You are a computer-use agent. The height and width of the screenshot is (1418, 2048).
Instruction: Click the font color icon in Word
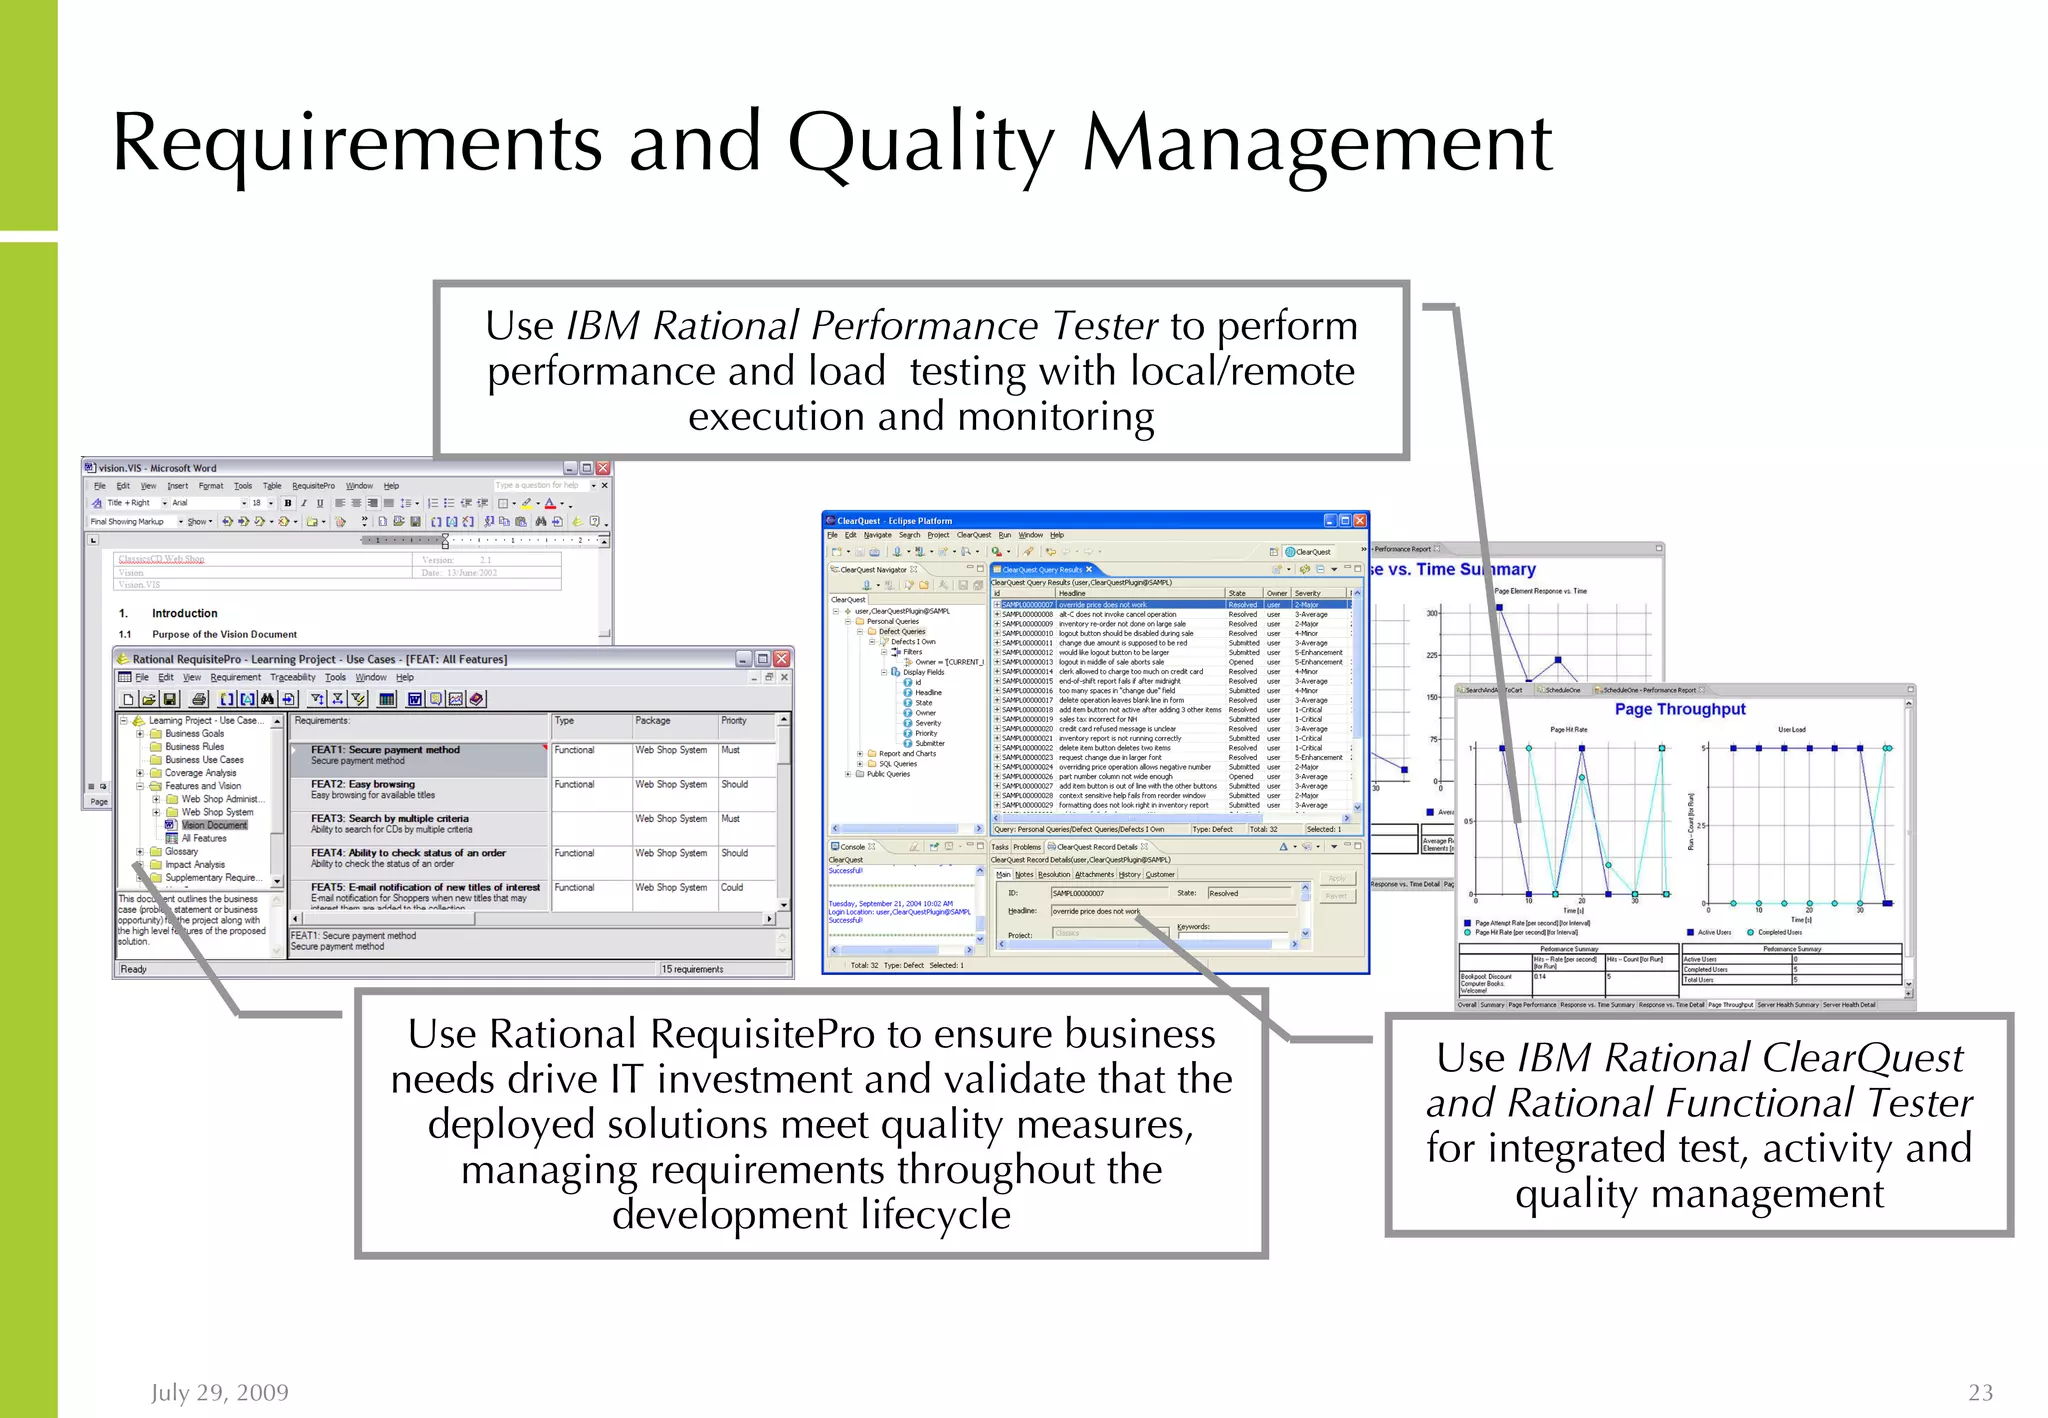point(549,503)
